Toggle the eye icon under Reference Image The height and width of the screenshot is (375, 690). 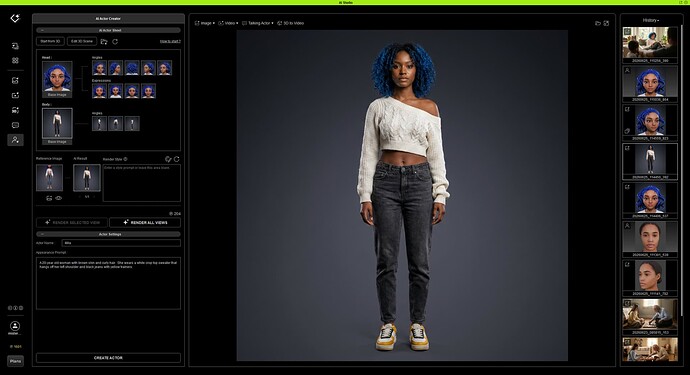pos(59,198)
